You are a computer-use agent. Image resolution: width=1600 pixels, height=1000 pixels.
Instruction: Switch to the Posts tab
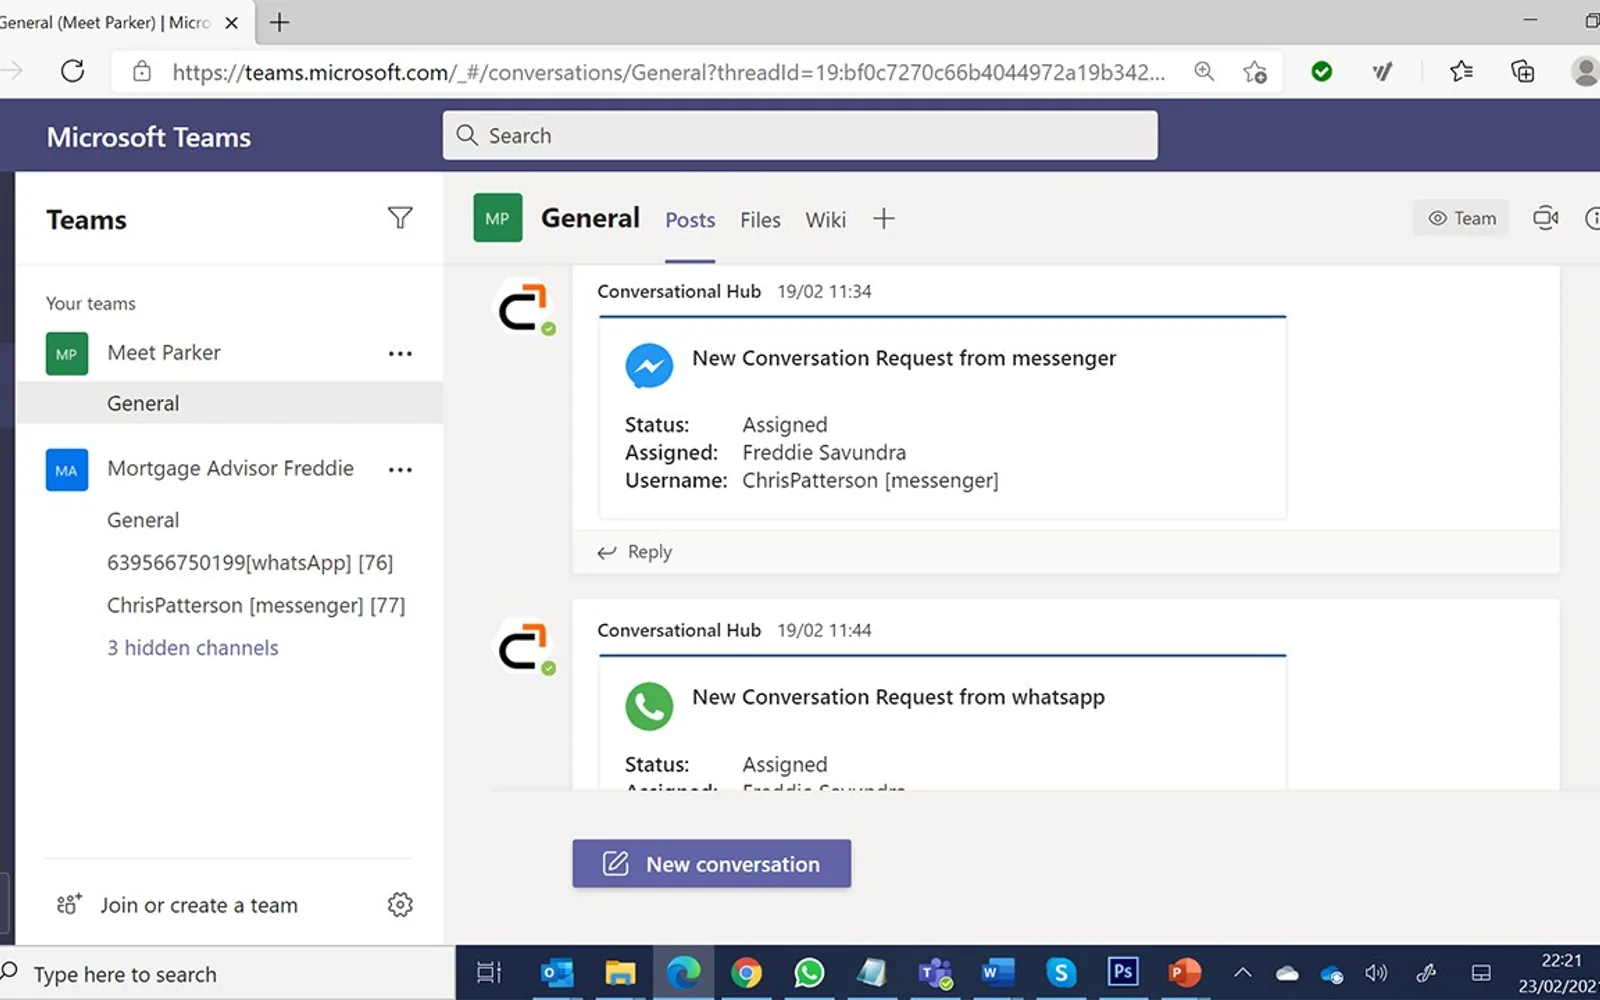[690, 220]
